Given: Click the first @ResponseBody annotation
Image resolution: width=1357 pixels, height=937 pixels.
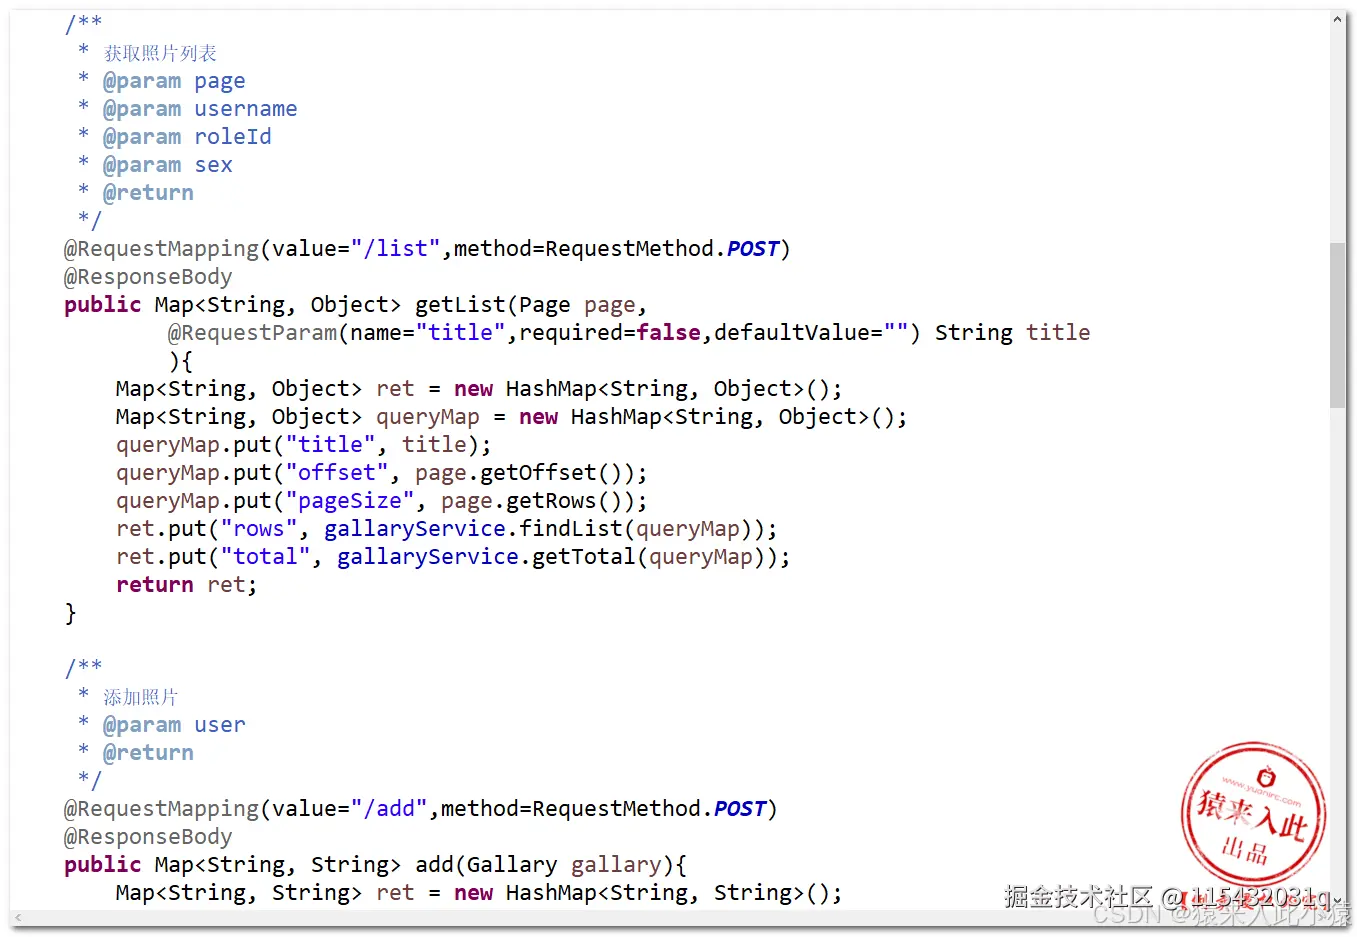Looking at the screenshot, I should (x=148, y=276).
